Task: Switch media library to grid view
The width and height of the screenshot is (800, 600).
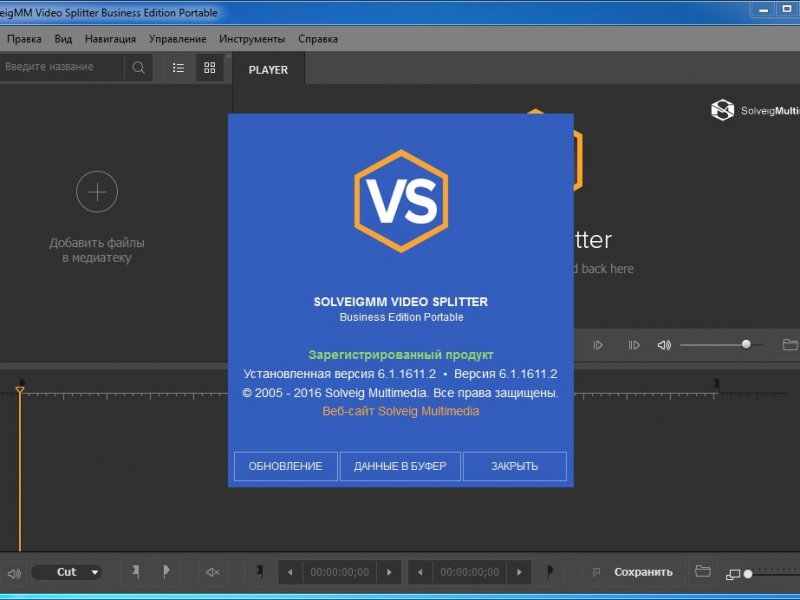Action: coord(210,67)
